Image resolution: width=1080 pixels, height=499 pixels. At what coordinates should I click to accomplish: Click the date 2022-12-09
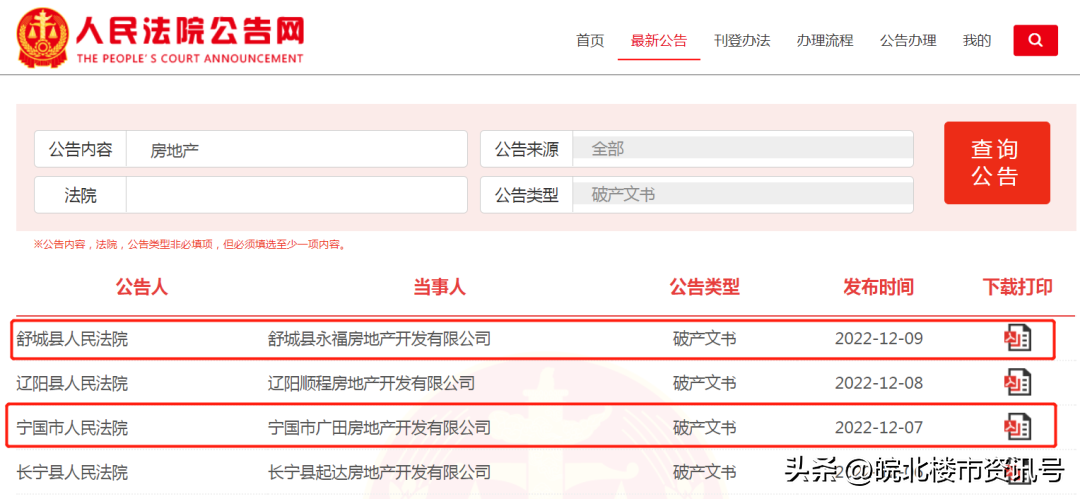click(x=878, y=338)
